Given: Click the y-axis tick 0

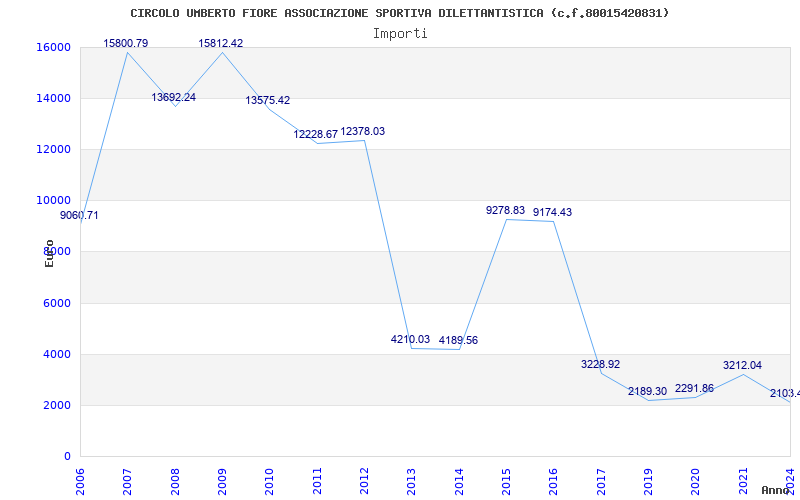Looking at the screenshot, I should coord(67,456).
